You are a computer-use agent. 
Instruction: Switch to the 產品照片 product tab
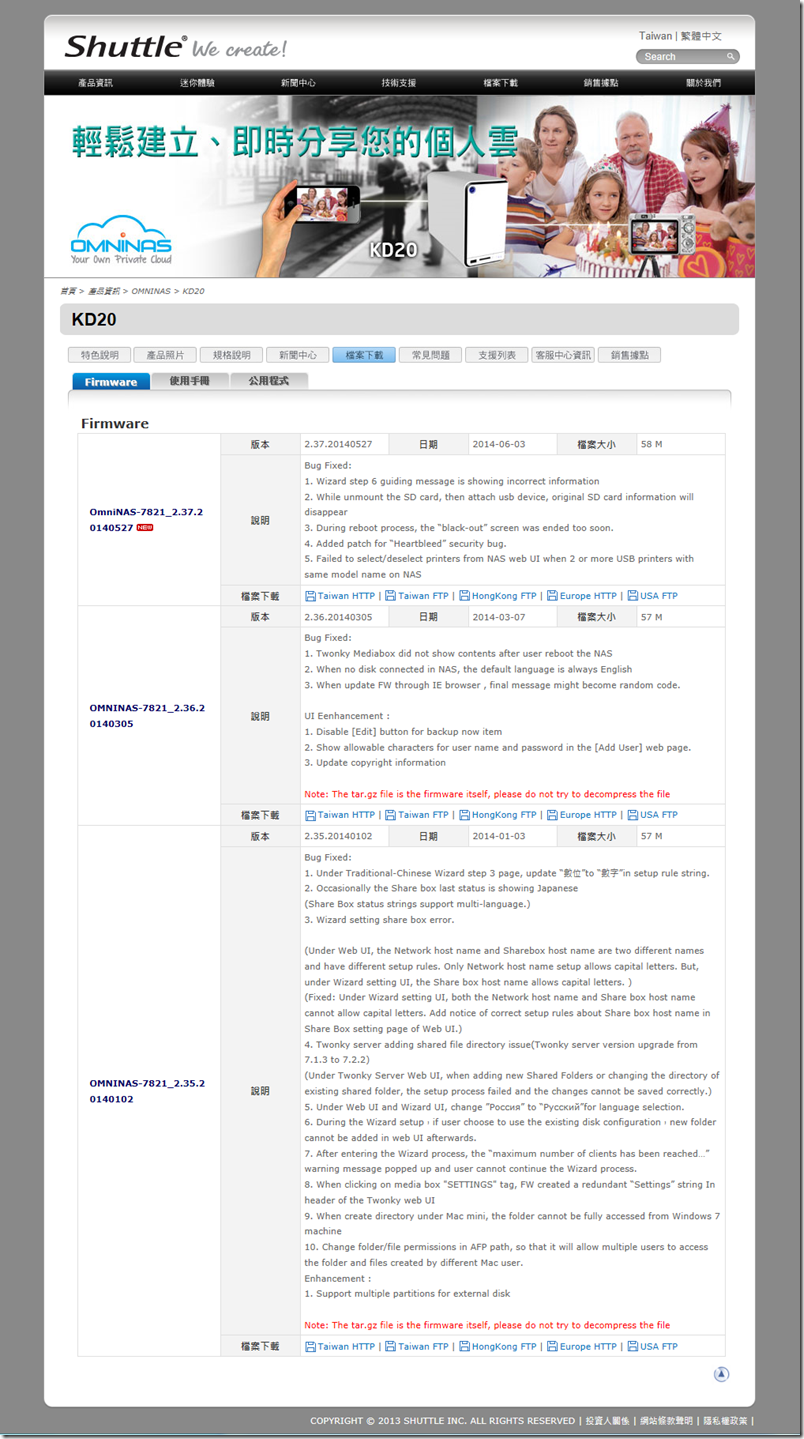pyautogui.click(x=165, y=355)
